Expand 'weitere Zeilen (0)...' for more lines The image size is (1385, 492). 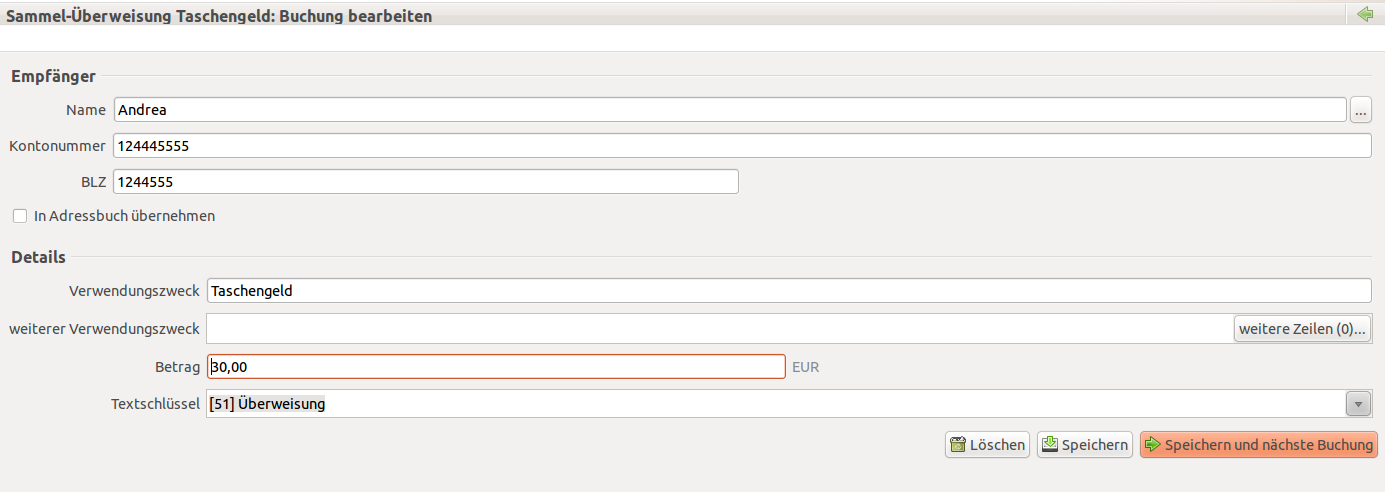[x=1302, y=329]
